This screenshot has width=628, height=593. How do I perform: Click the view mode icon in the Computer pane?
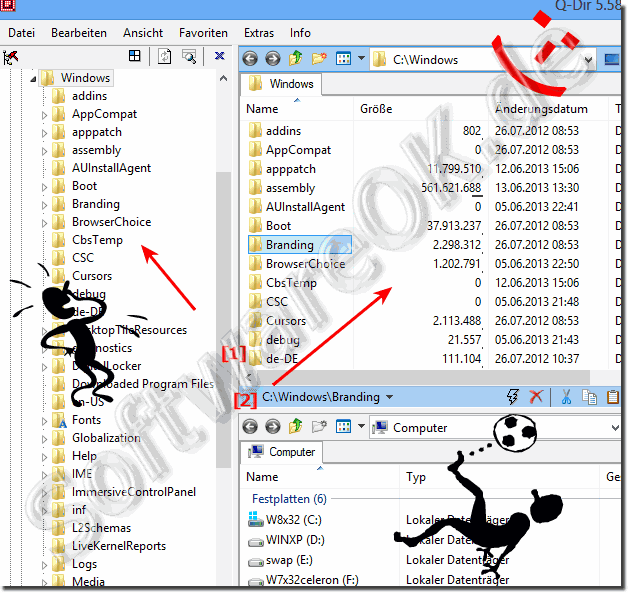point(343,427)
